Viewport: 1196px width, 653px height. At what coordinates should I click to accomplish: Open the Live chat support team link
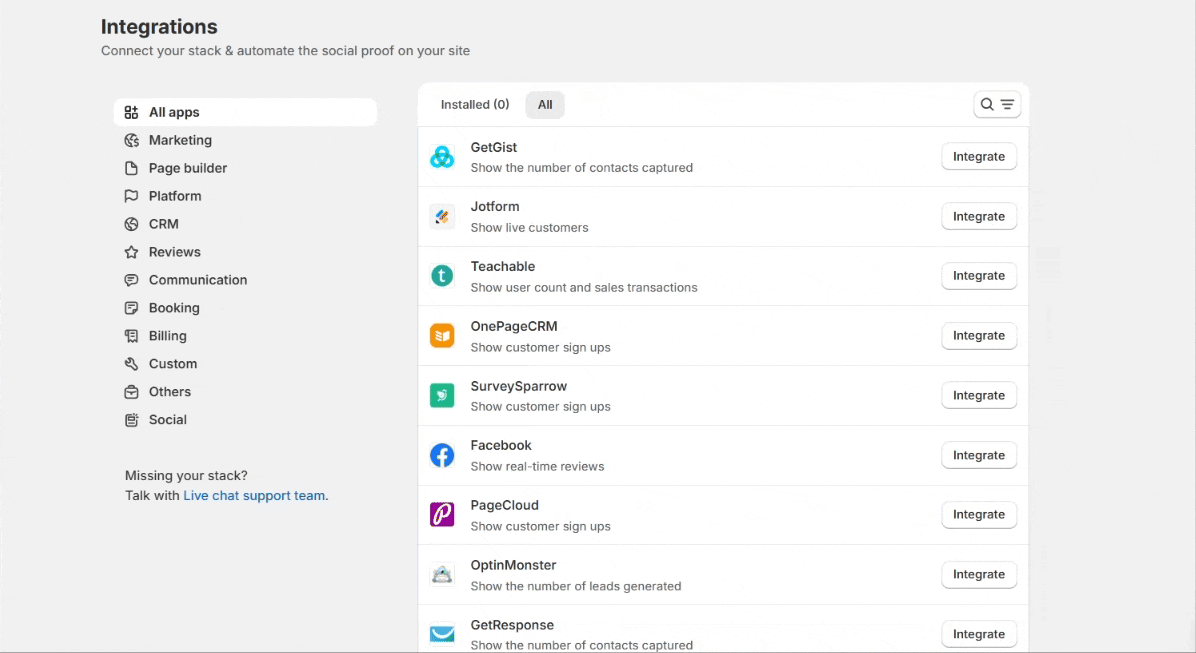pyautogui.click(x=255, y=496)
